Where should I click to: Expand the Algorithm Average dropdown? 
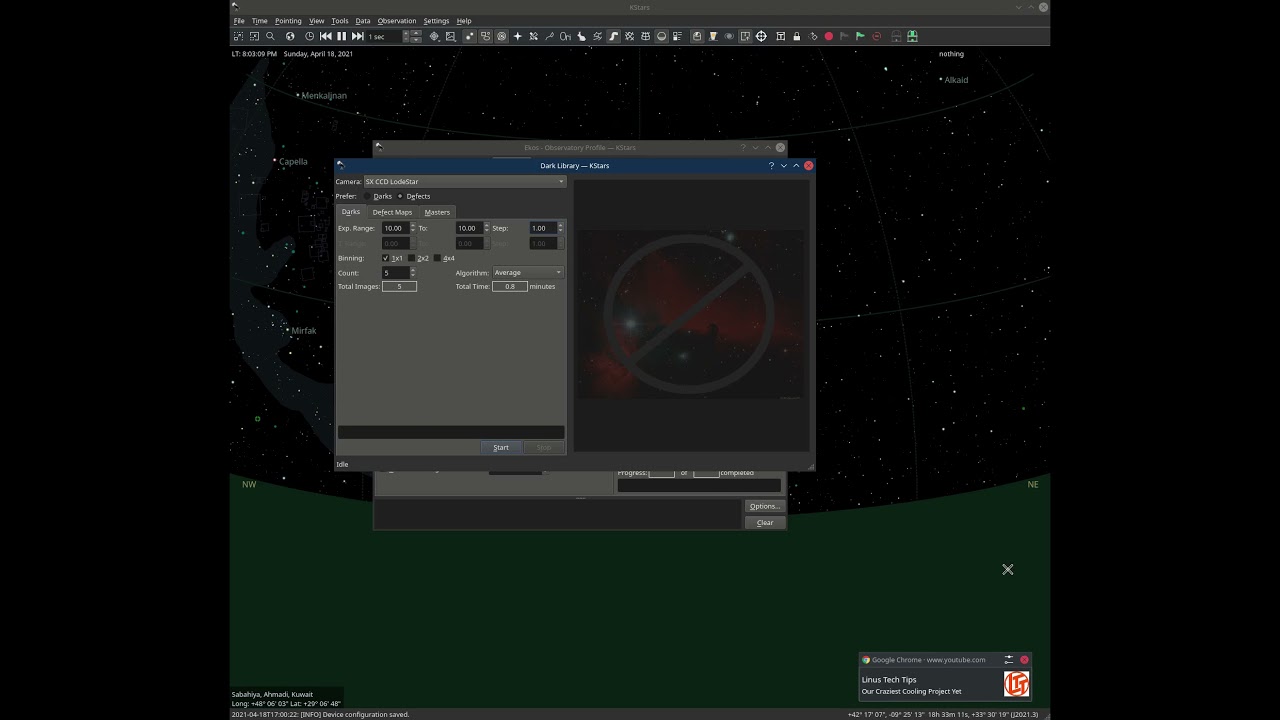[528, 272]
